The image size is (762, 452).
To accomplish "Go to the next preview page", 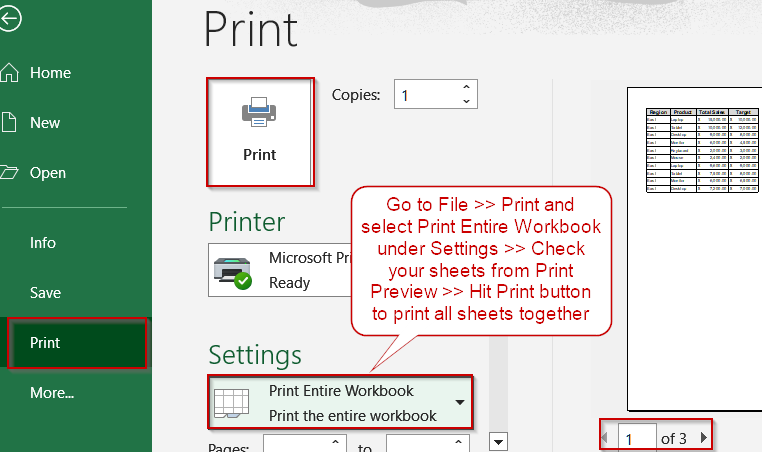I will [x=704, y=437].
